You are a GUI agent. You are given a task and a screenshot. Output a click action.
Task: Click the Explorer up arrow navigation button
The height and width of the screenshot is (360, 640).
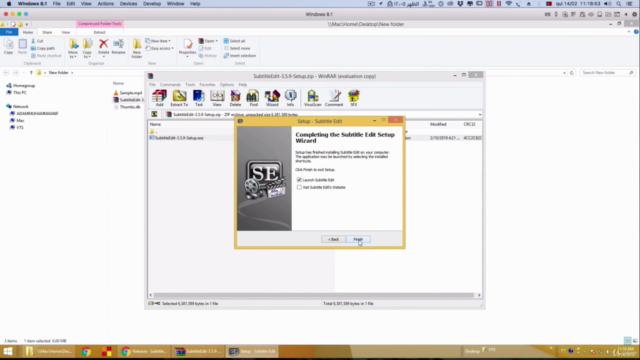(31, 73)
